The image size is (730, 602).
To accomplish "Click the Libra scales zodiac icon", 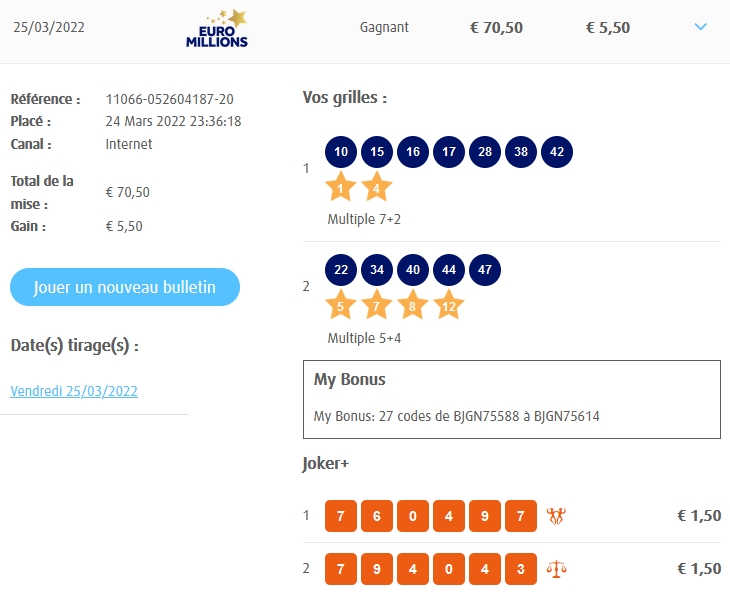I will click(x=556, y=568).
